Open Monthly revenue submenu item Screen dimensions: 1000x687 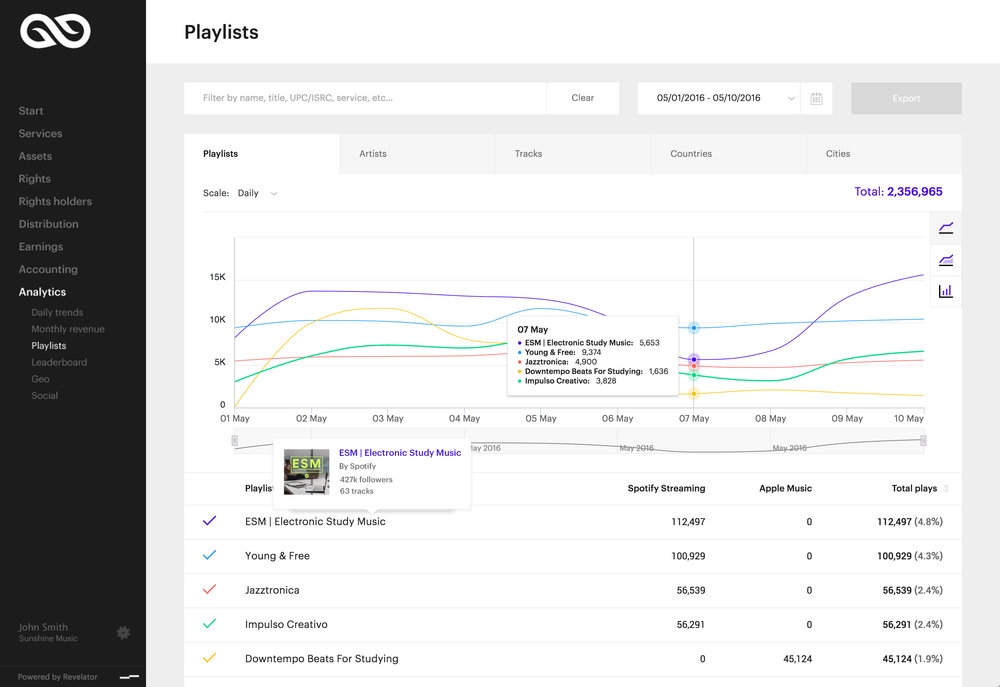click(x=68, y=329)
